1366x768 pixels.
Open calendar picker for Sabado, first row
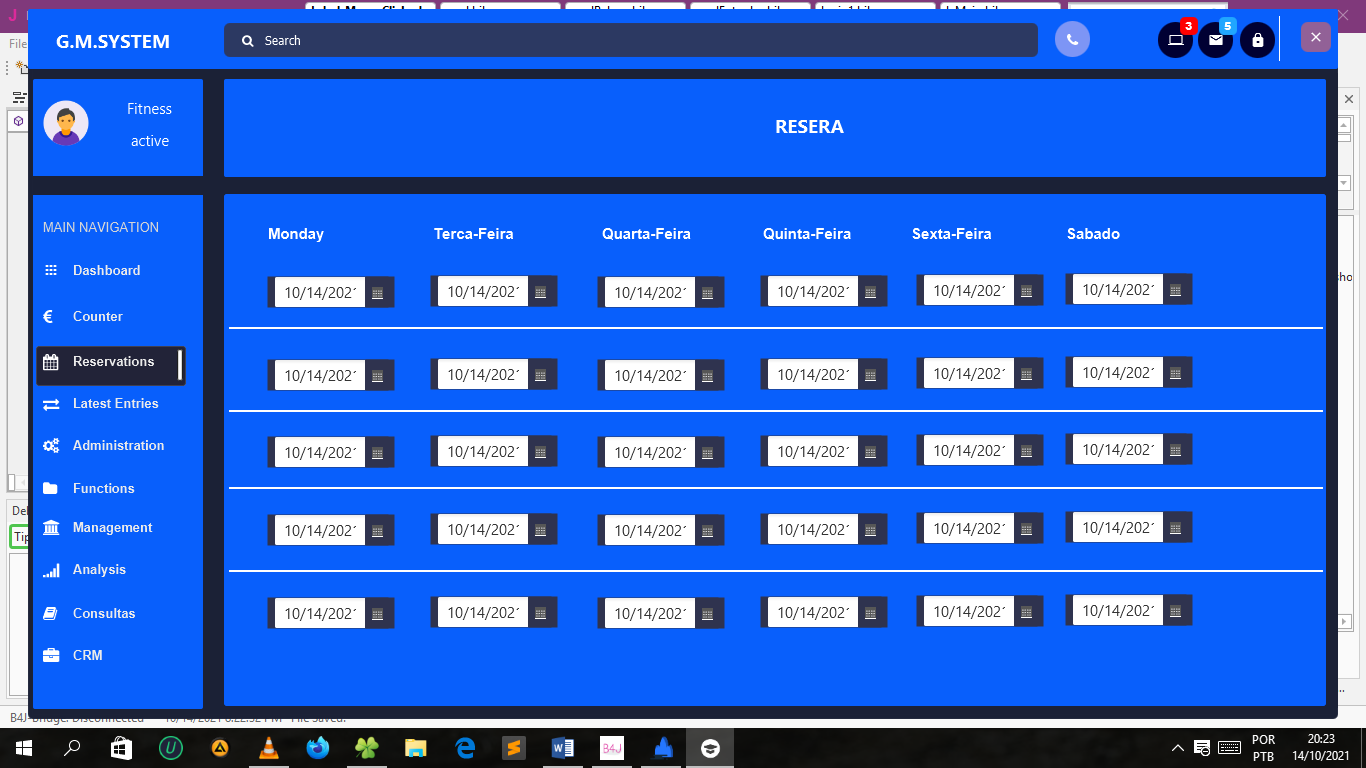1176,290
